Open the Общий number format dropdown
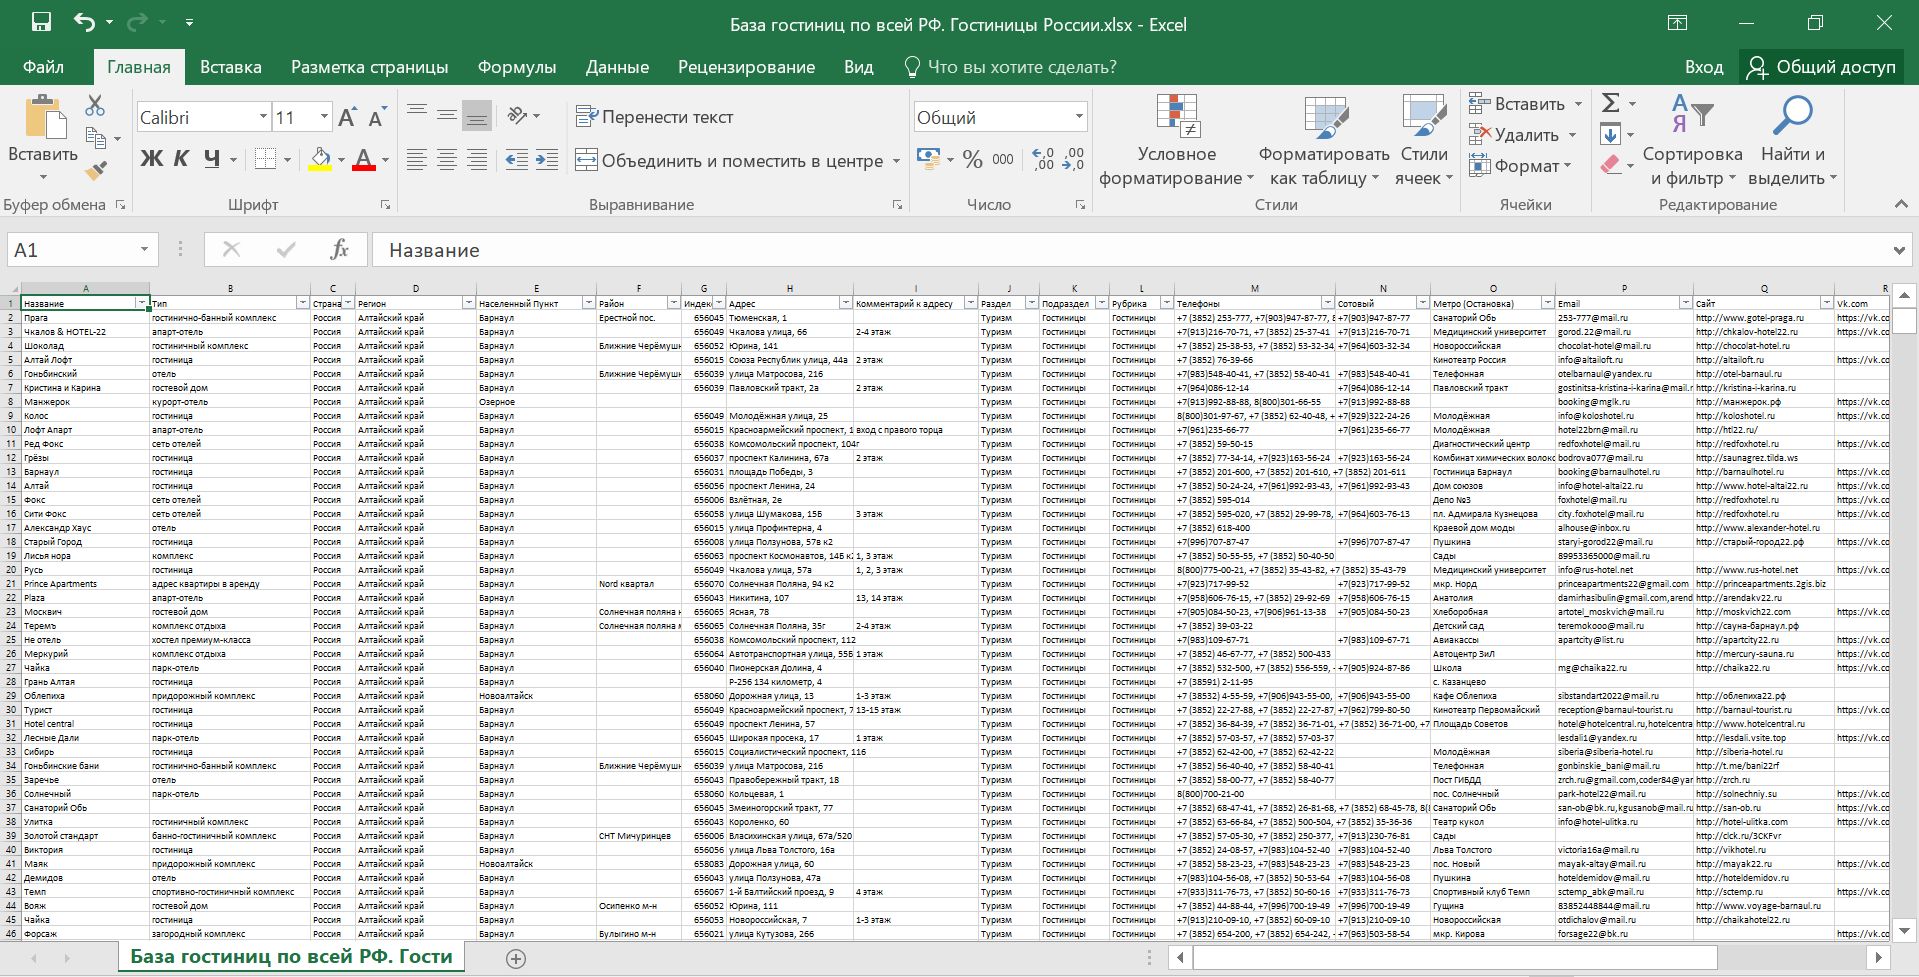1919x977 pixels. click(x=1079, y=117)
